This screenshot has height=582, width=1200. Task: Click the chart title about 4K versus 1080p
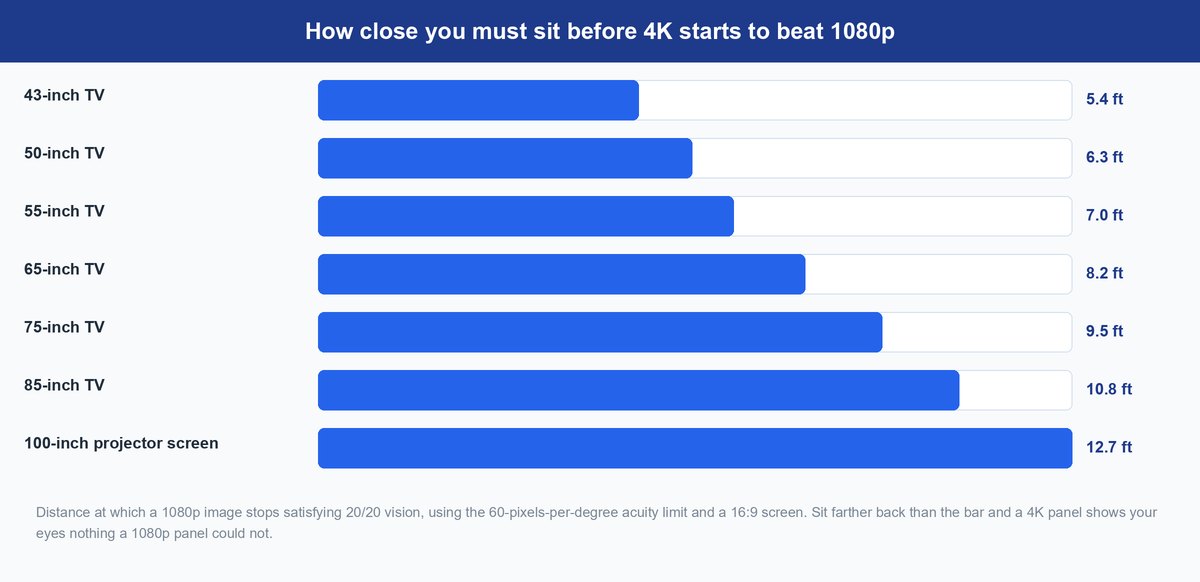(600, 31)
